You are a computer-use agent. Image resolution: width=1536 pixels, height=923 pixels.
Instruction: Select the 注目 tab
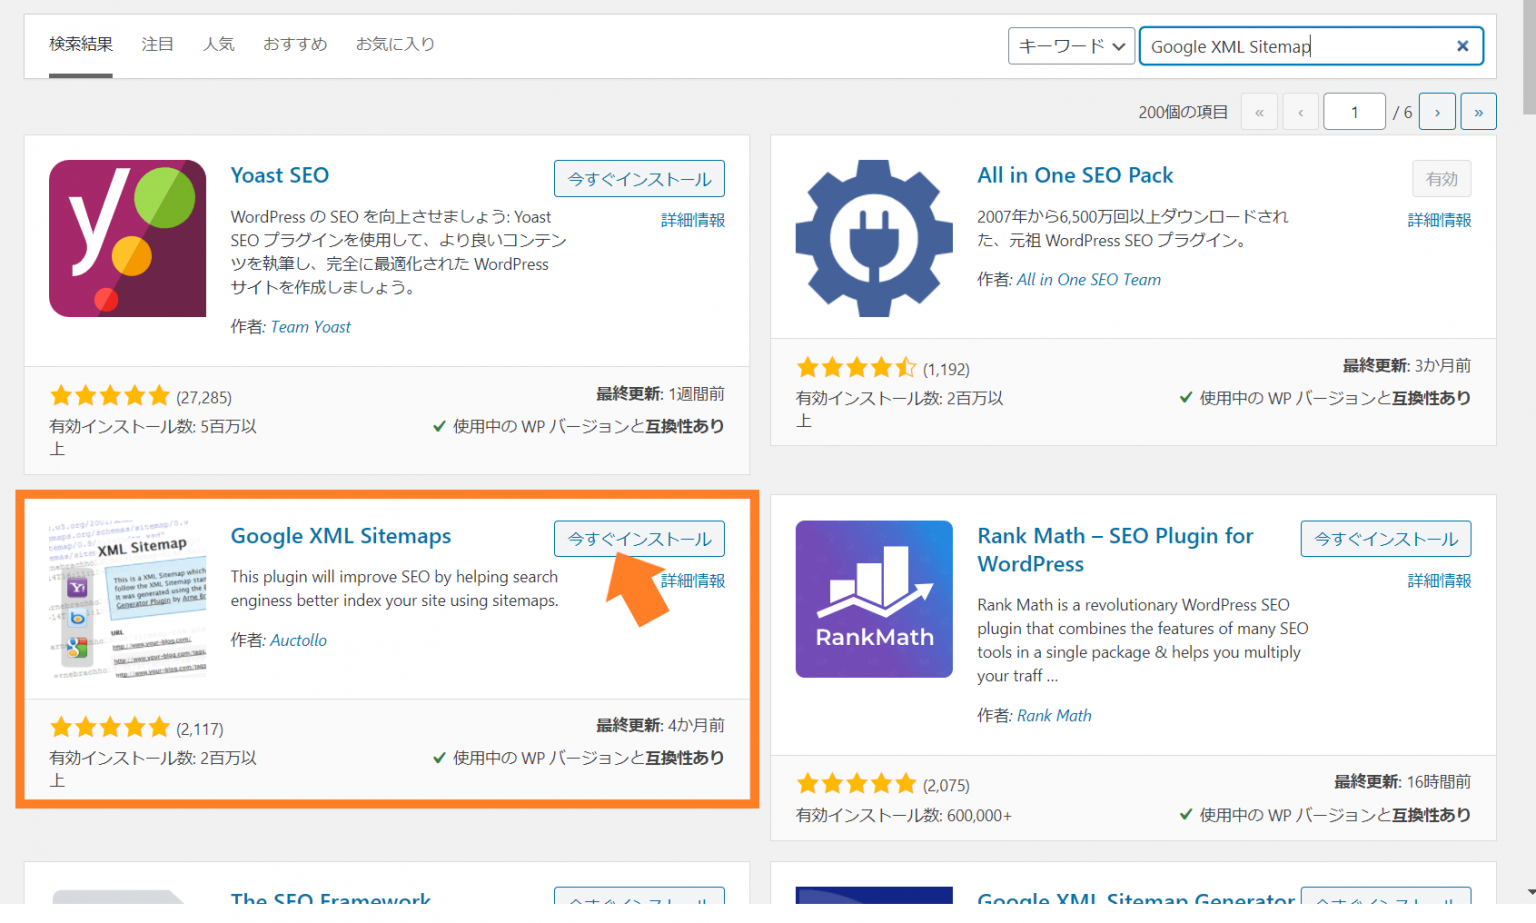click(157, 44)
